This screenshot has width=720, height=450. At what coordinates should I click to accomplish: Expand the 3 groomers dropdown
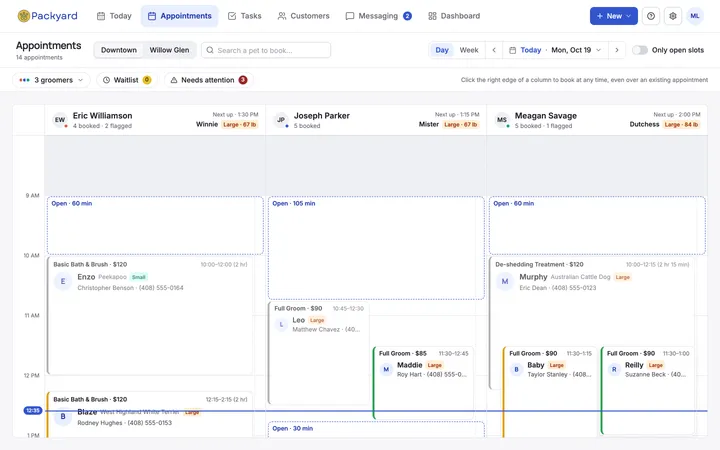(x=51, y=80)
